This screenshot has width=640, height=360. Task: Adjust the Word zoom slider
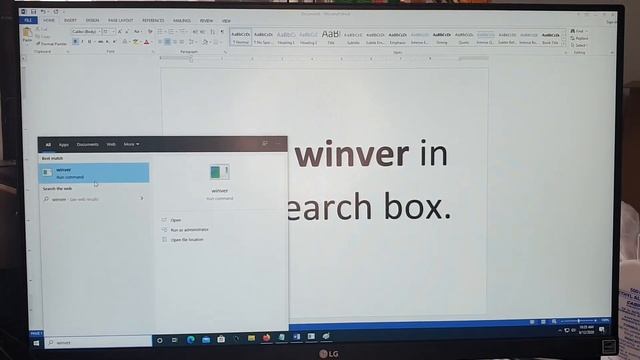coord(578,321)
